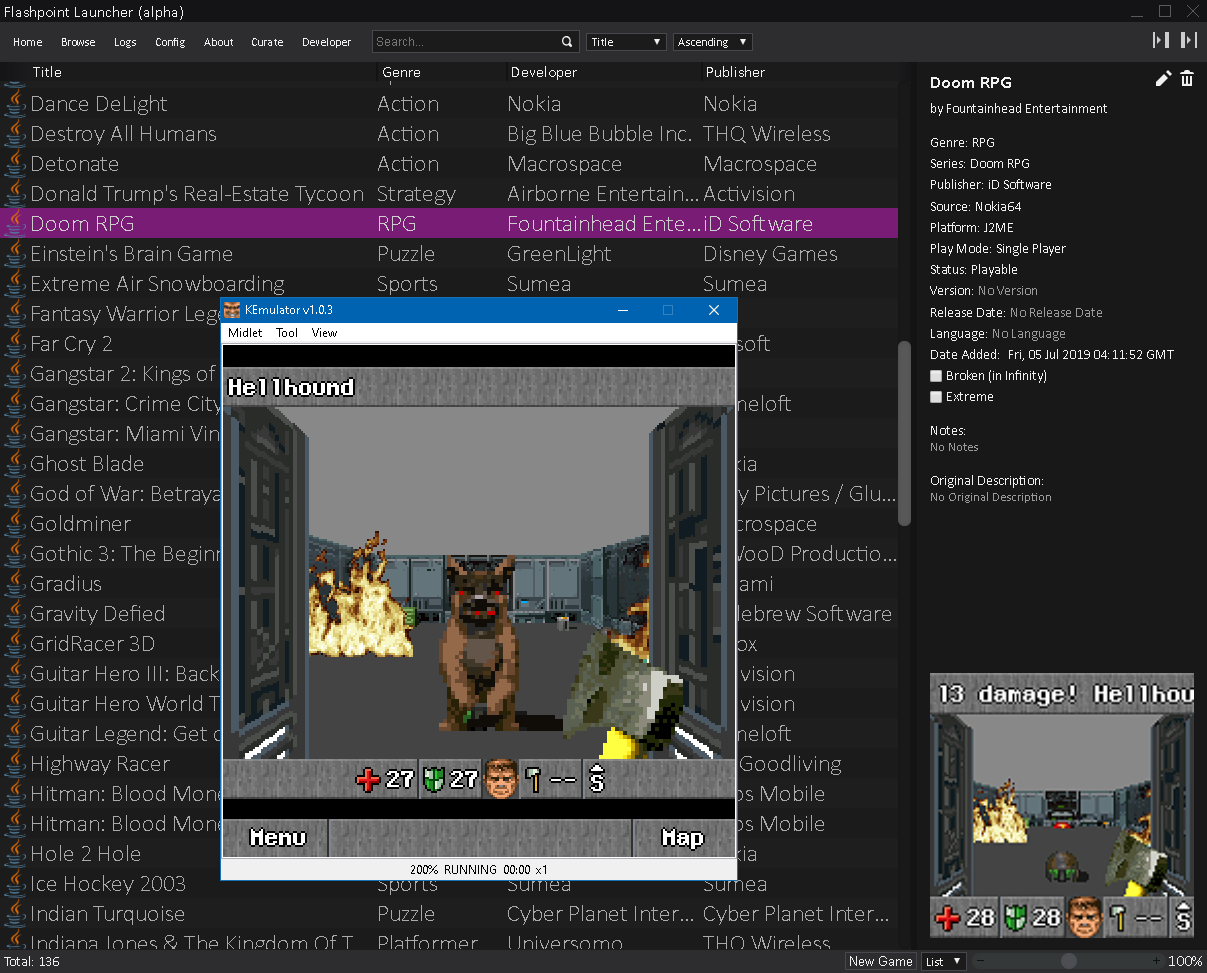Click the Java icon beside Fantasy Warrior
The width and height of the screenshot is (1207, 973).
coord(14,314)
